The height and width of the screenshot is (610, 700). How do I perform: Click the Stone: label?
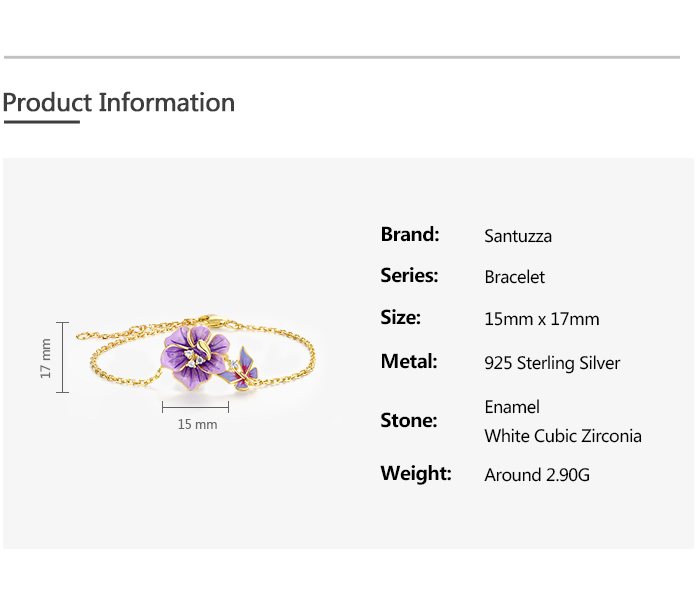[x=409, y=421]
